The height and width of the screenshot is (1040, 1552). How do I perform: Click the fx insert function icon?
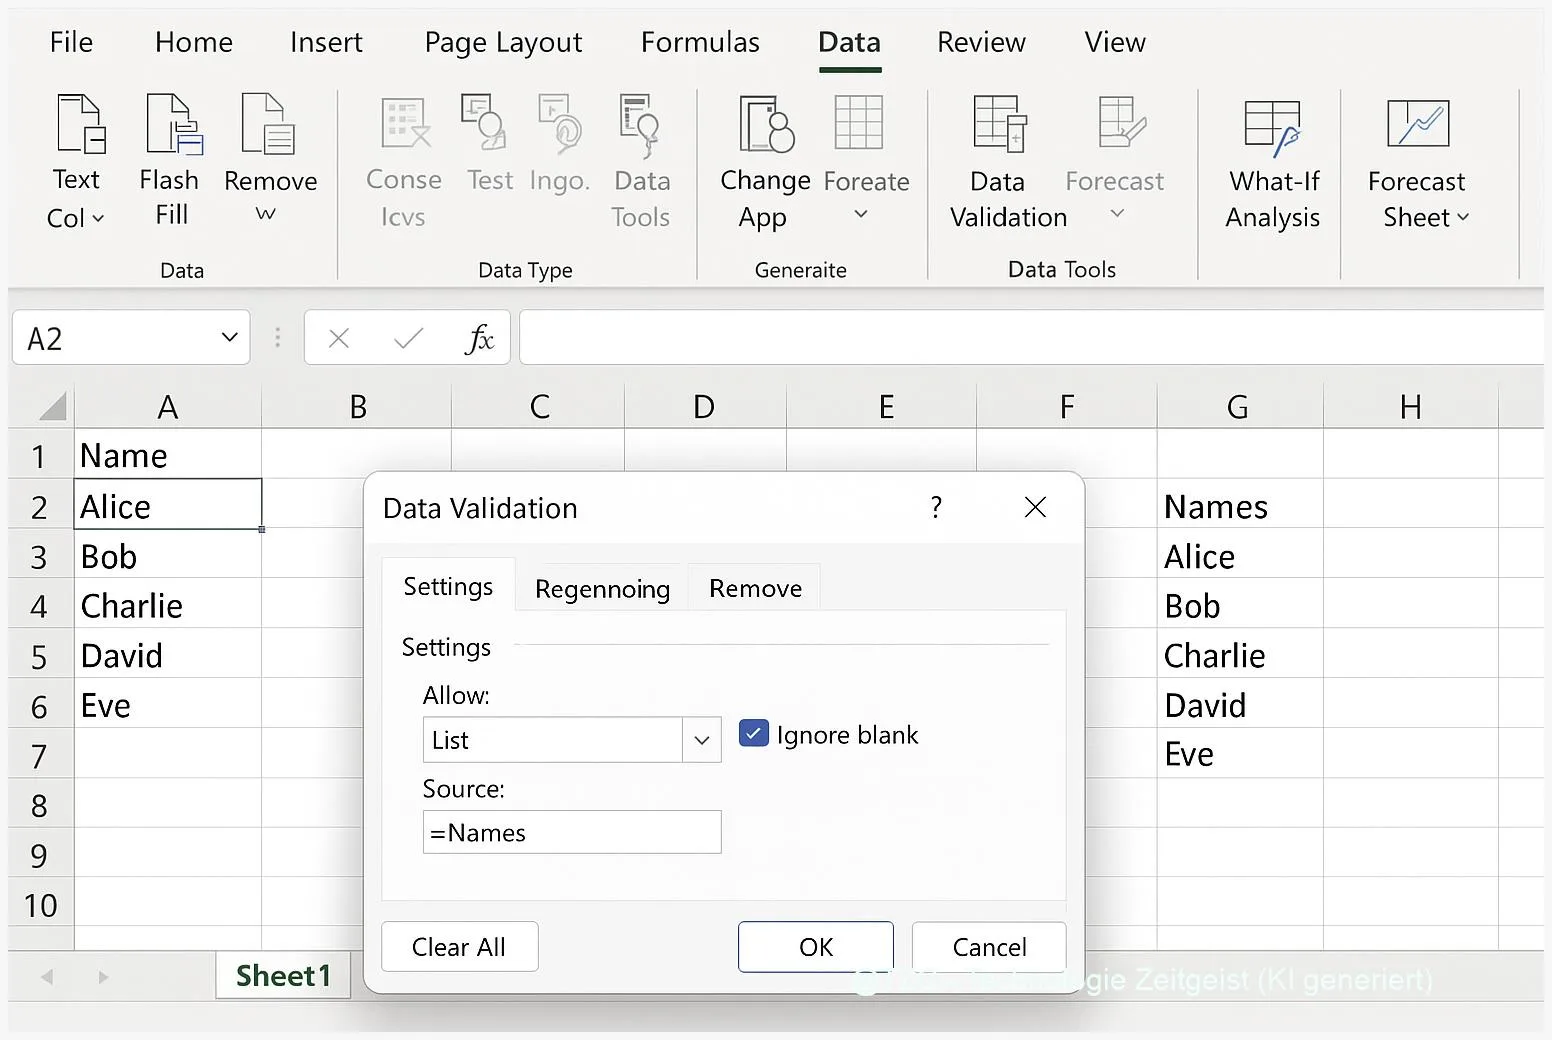(479, 339)
